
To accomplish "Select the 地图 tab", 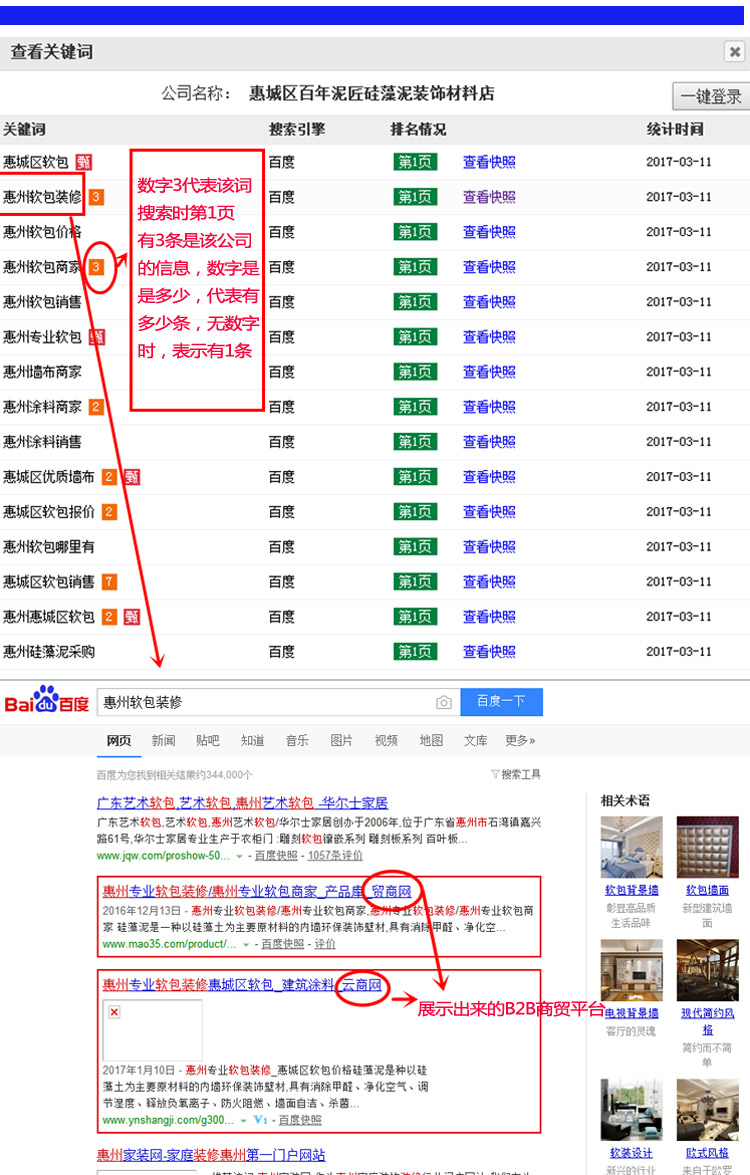I will coord(431,740).
